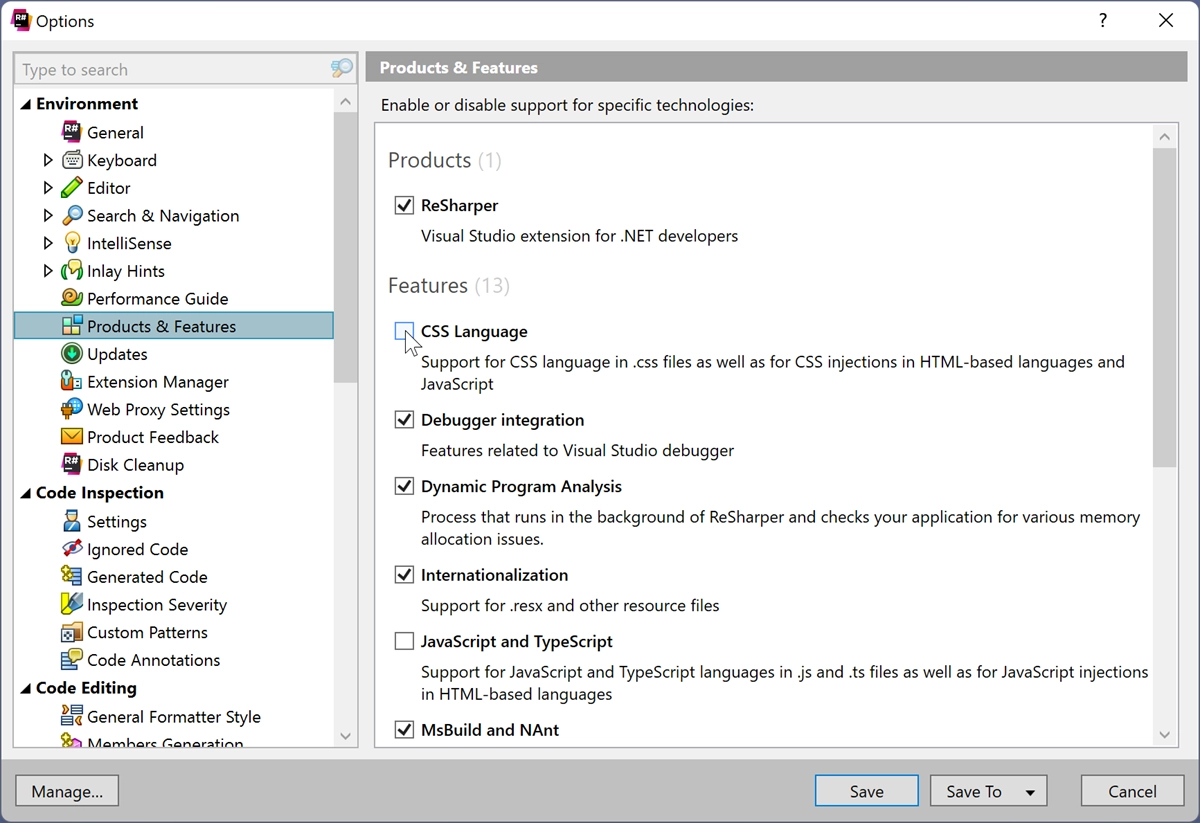The width and height of the screenshot is (1200, 823).
Task: Collapse the Environment section
Action: coord(26,105)
